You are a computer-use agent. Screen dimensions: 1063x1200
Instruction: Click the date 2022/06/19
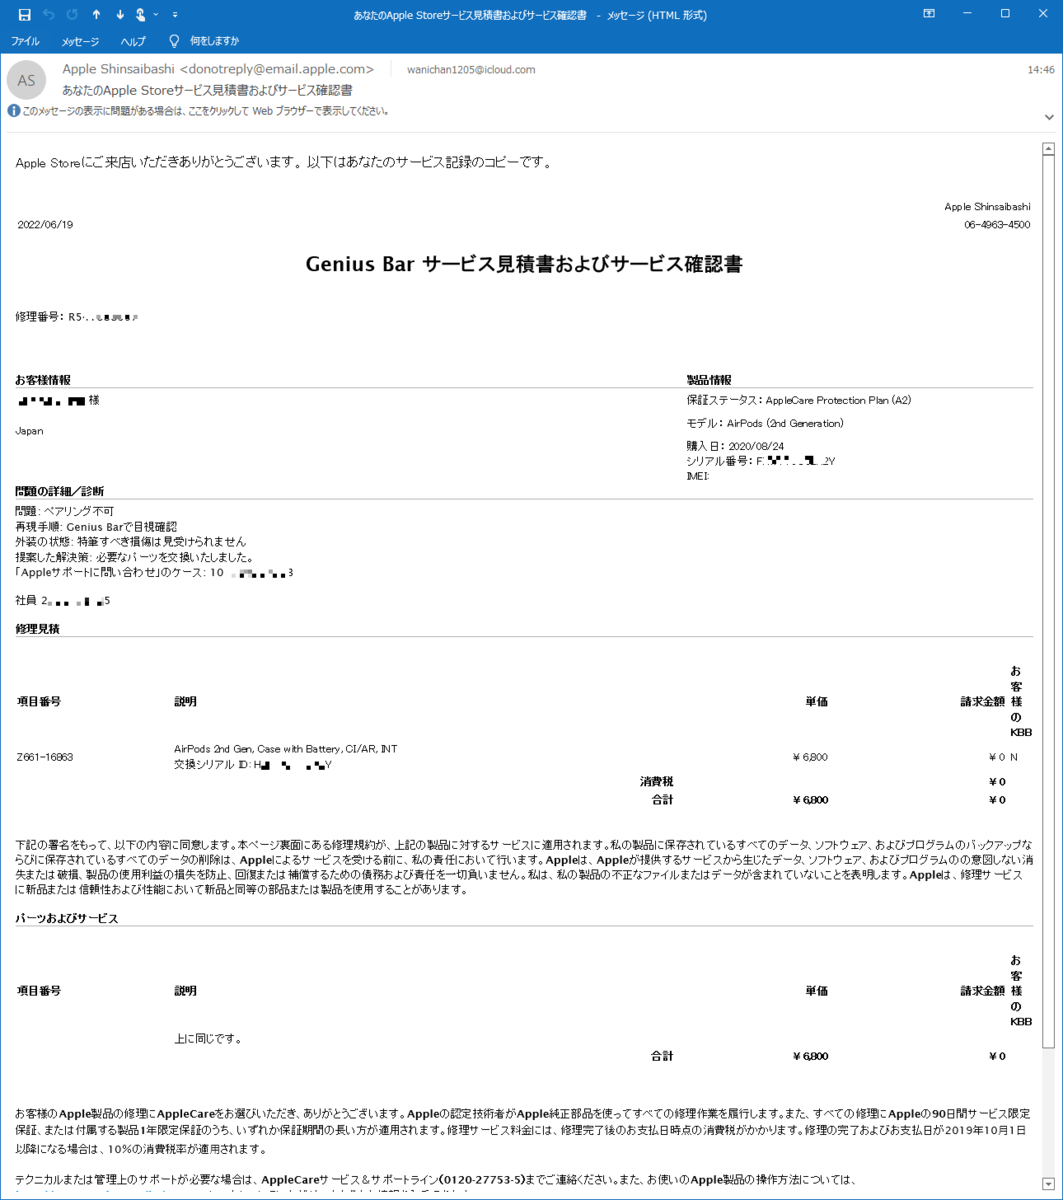click(x=45, y=225)
